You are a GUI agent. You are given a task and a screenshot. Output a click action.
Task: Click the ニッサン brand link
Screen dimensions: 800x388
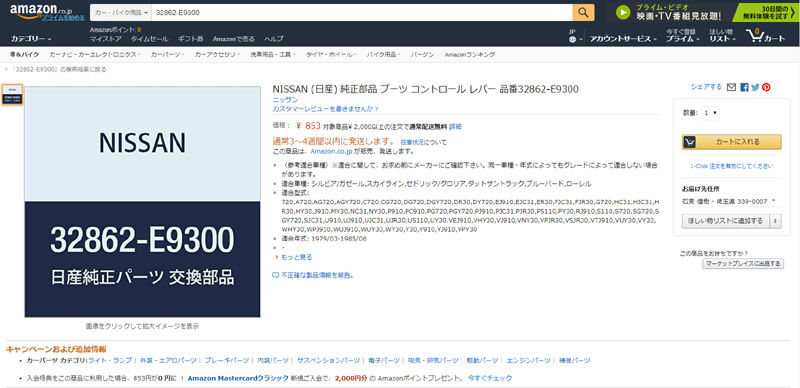click(x=286, y=100)
